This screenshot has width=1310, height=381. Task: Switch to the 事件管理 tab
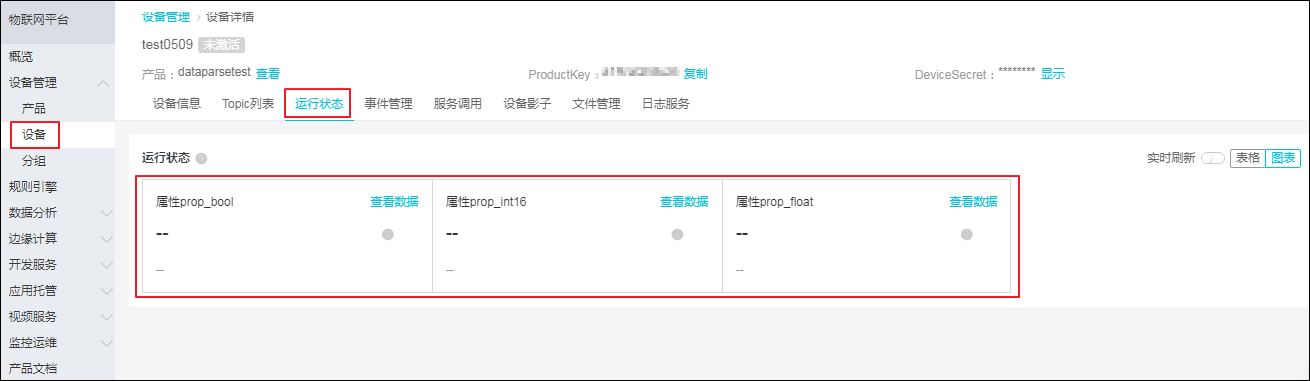pyautogui.click(x=388, y=104)
